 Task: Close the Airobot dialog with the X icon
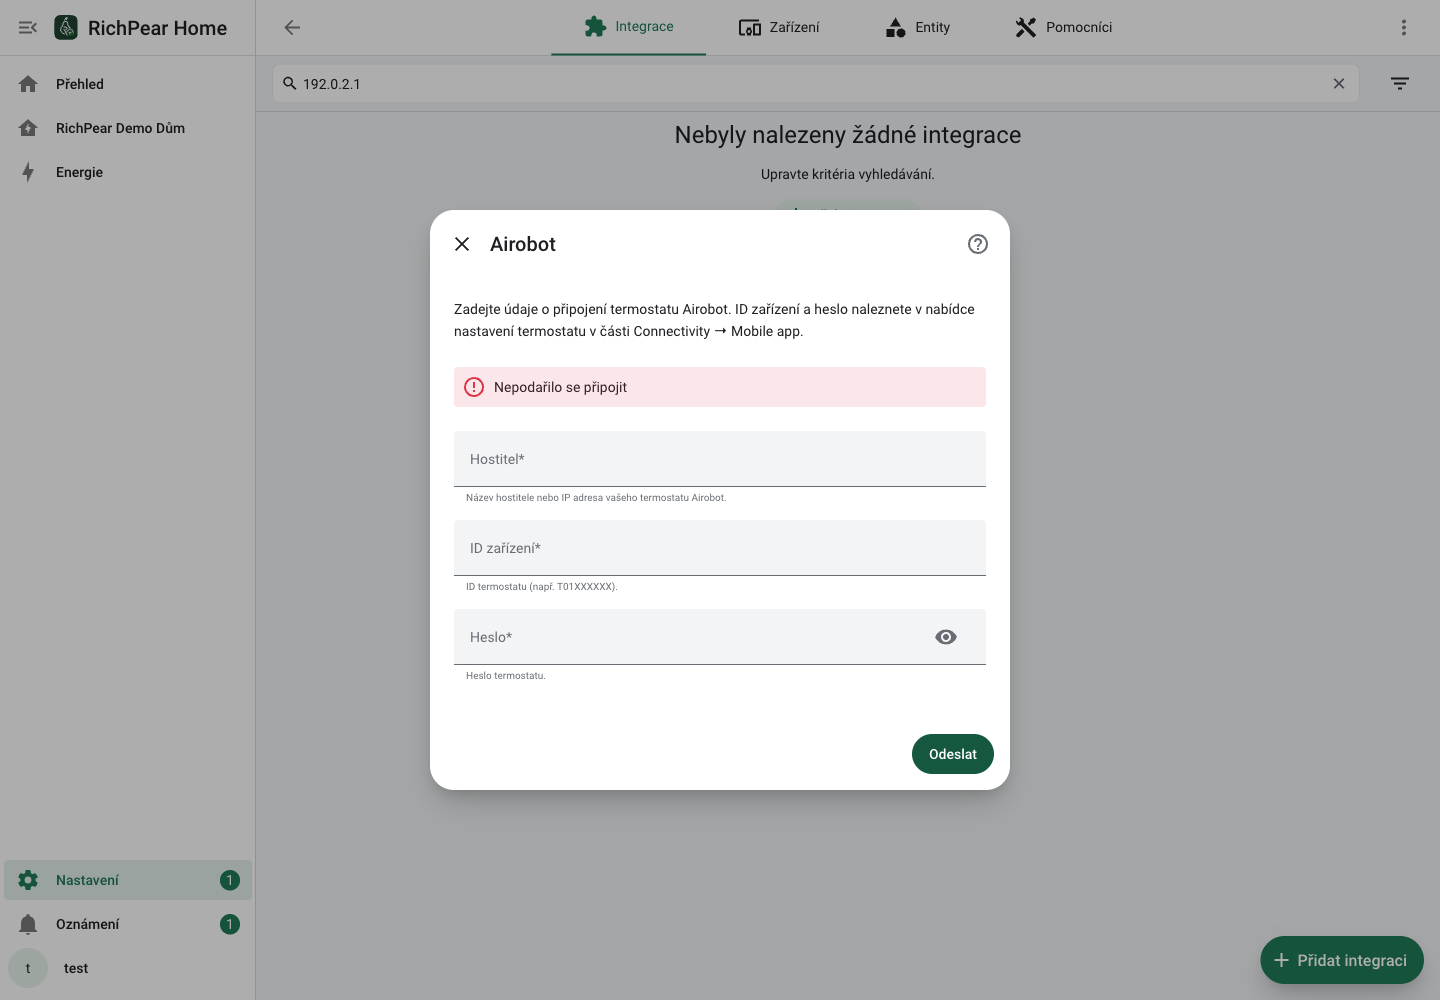click(462, 244)
